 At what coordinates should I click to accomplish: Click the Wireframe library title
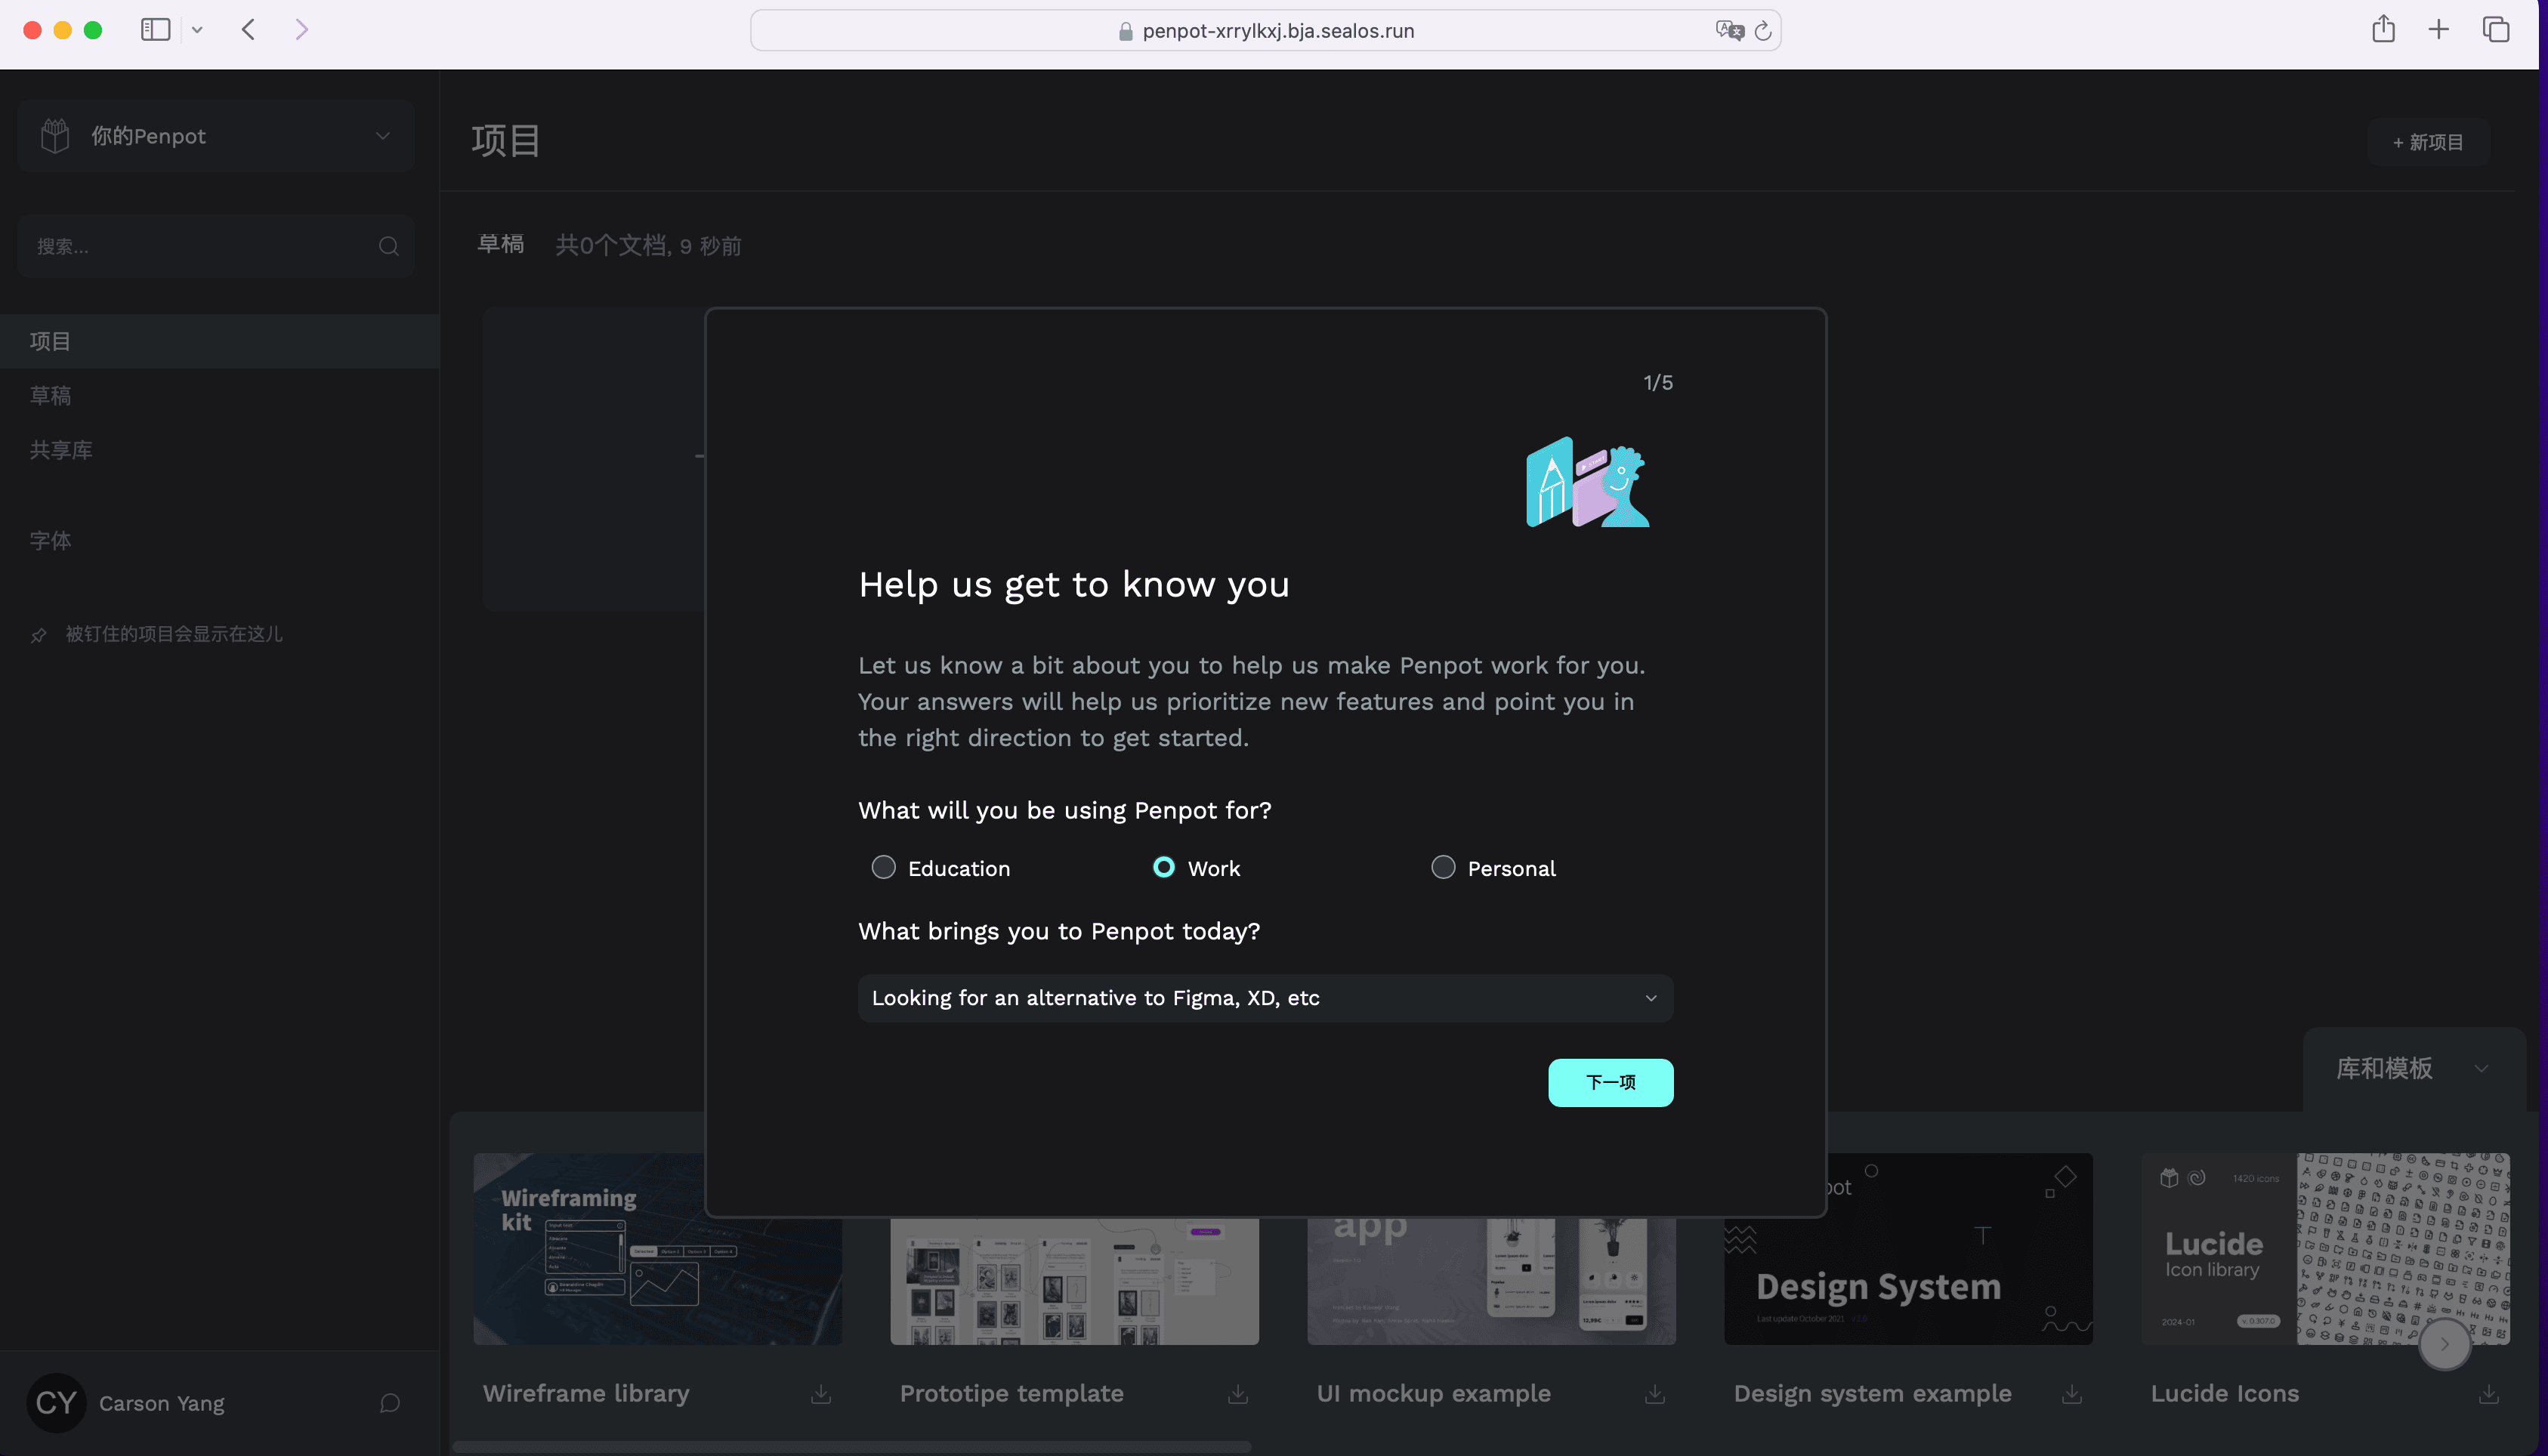[586, 1394]
